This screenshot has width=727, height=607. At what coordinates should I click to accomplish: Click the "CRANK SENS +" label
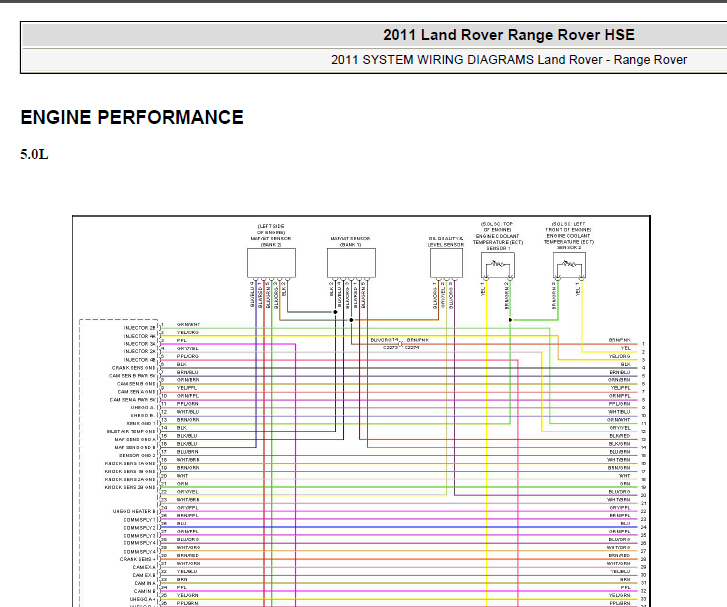click(x=138, y=559)
